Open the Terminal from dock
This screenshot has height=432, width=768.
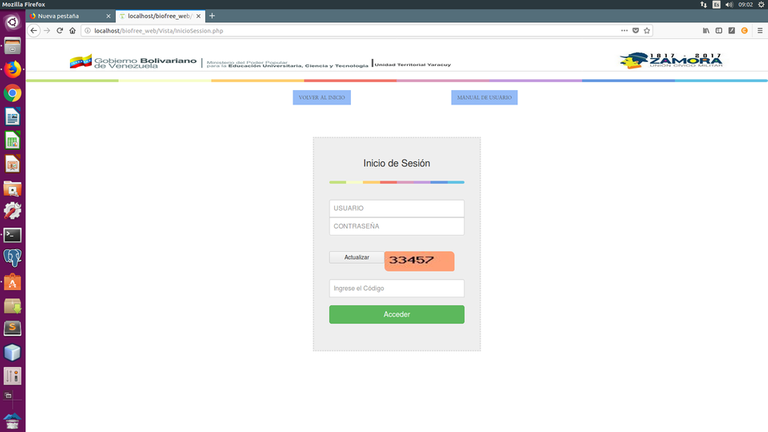[x=12, y=235]
